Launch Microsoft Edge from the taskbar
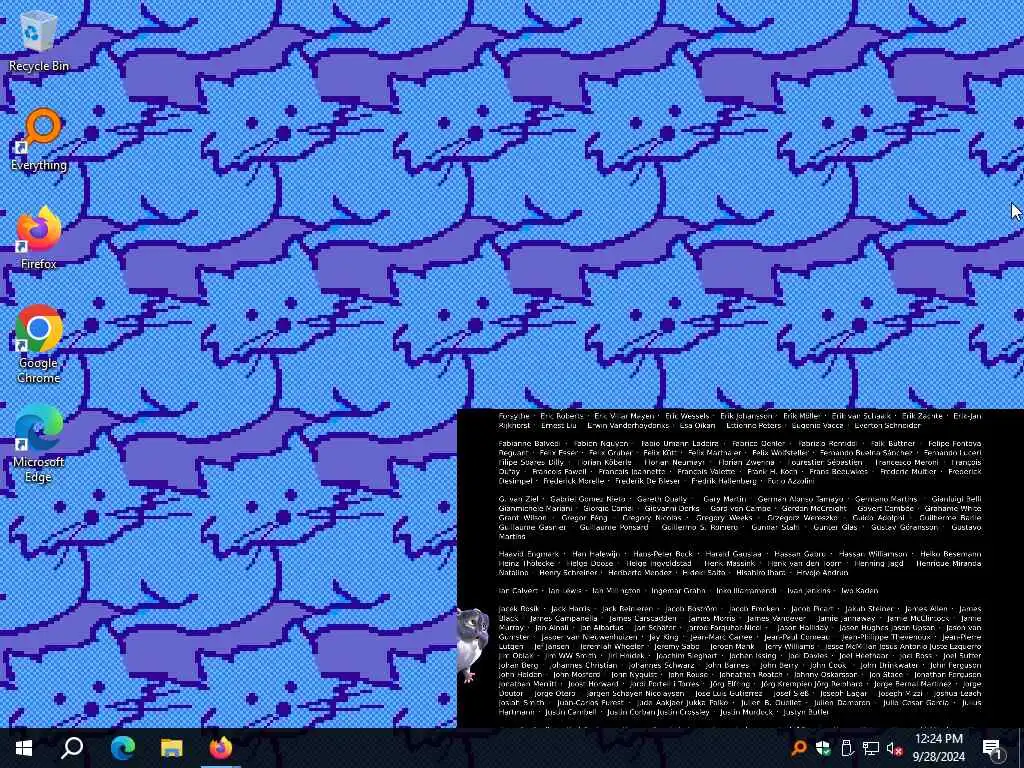Image resolution: width=1024 pixels, height=768 pixels. [x=122, y=748]
